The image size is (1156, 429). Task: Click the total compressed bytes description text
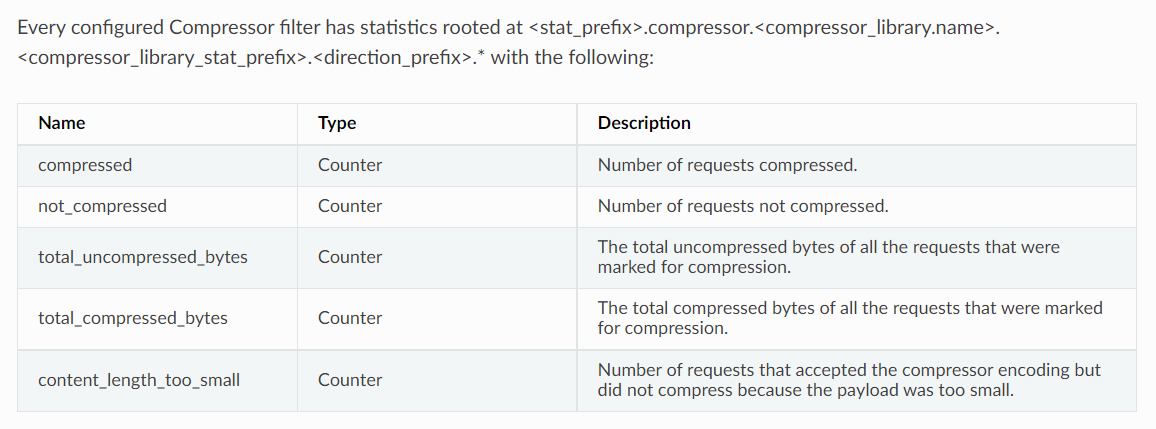pyautogui.click(x=849, y=318)
